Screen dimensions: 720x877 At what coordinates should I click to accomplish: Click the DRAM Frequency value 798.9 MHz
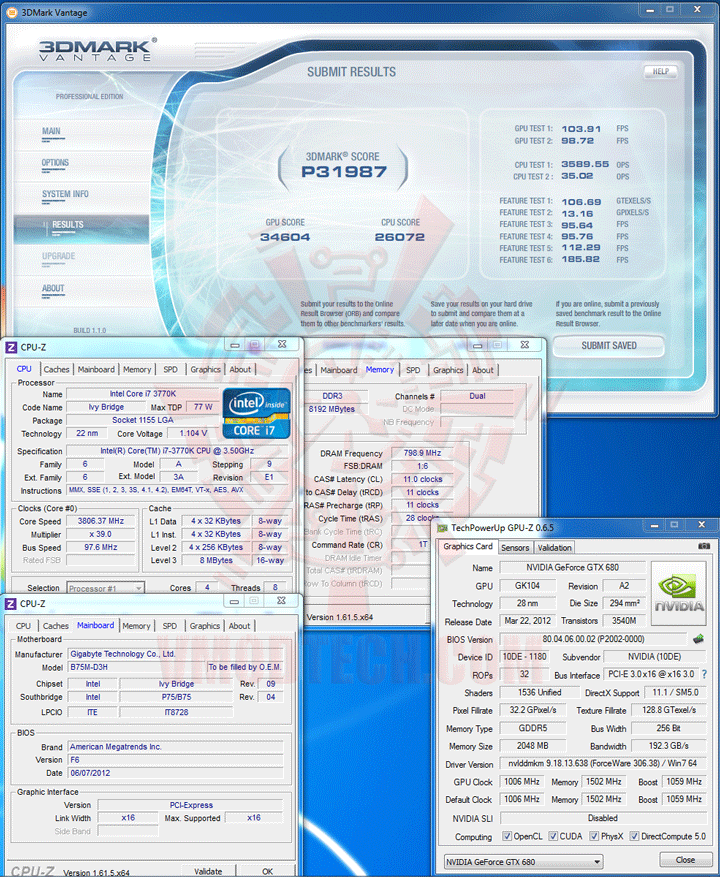click(x=422, y=453)
